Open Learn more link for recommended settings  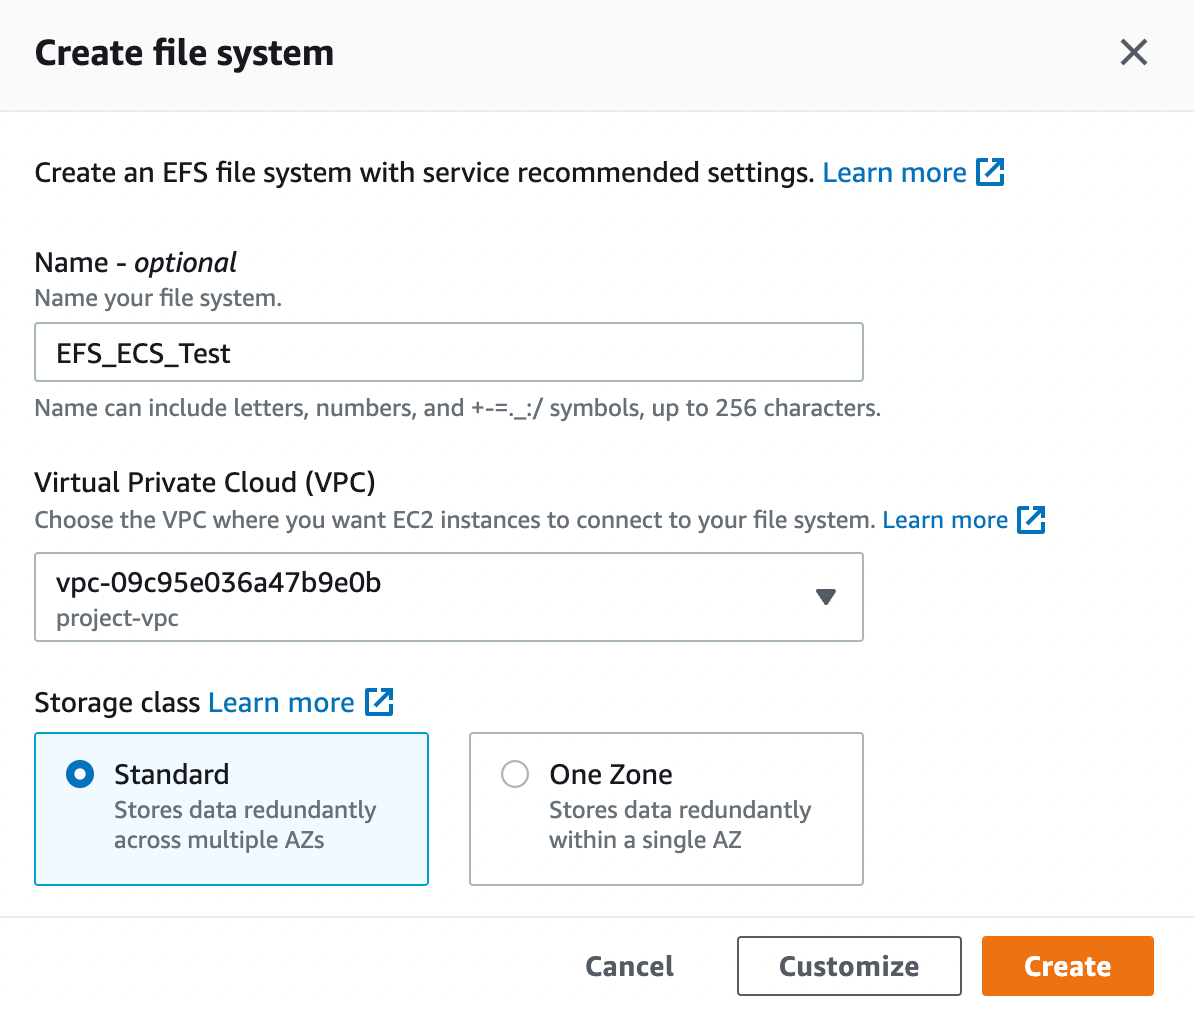(x=894, y=173)
